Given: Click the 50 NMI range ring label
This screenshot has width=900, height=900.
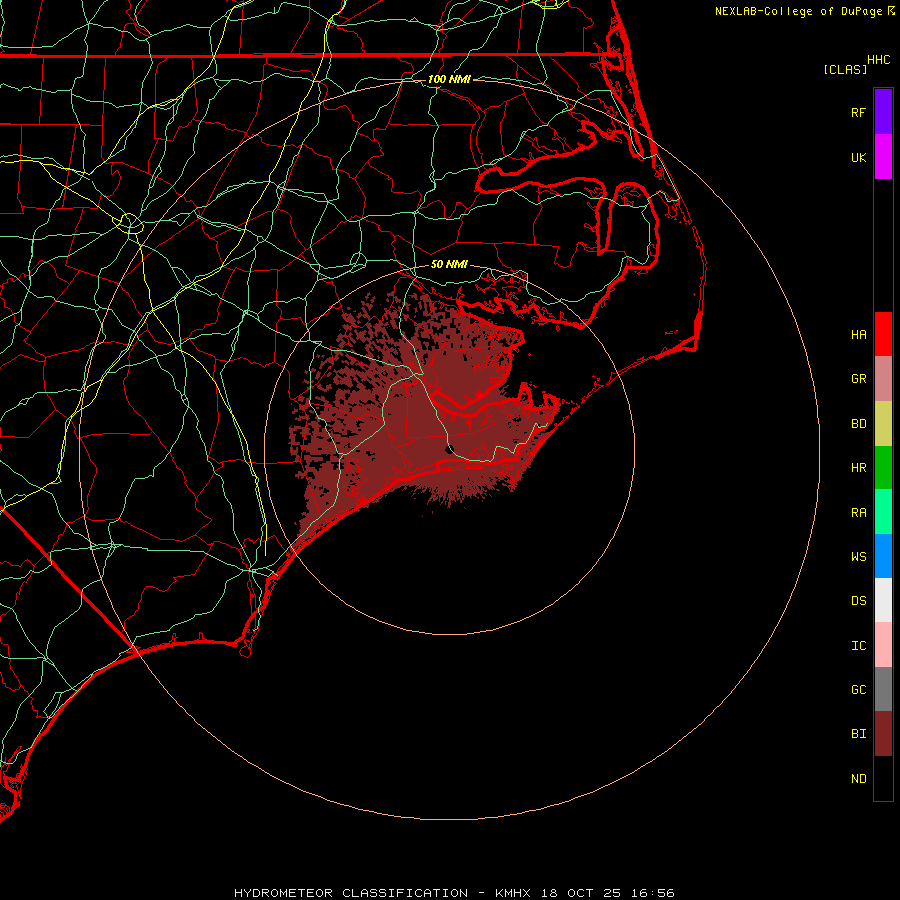Looking at the screenshot, I should pyautogui.click(x=449, y=264).
